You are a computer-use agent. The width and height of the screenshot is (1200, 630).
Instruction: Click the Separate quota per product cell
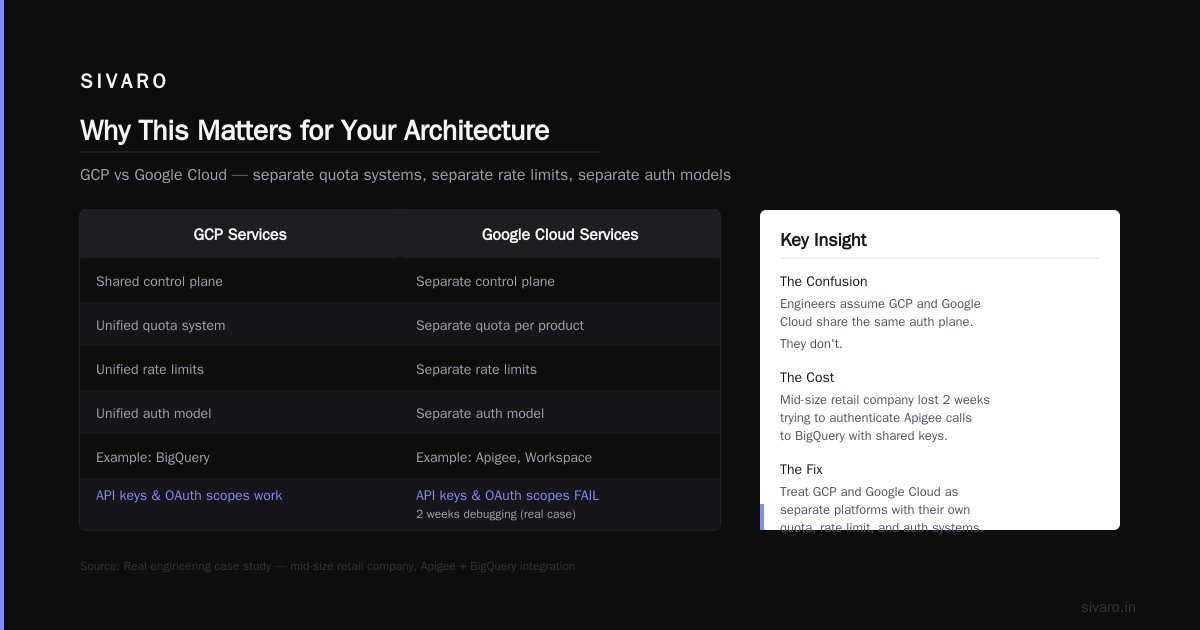pos(560,325)
